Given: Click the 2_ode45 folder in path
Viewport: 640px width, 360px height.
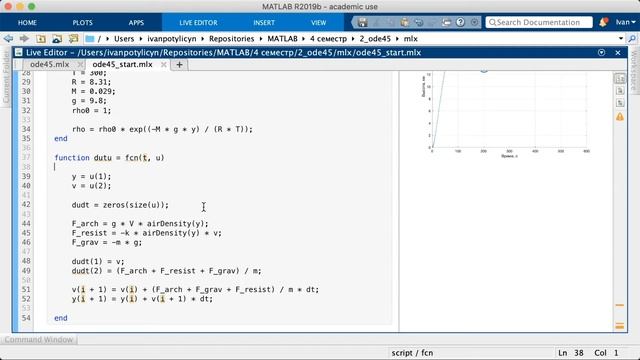Looking at the screenshot, I should 375,39.
